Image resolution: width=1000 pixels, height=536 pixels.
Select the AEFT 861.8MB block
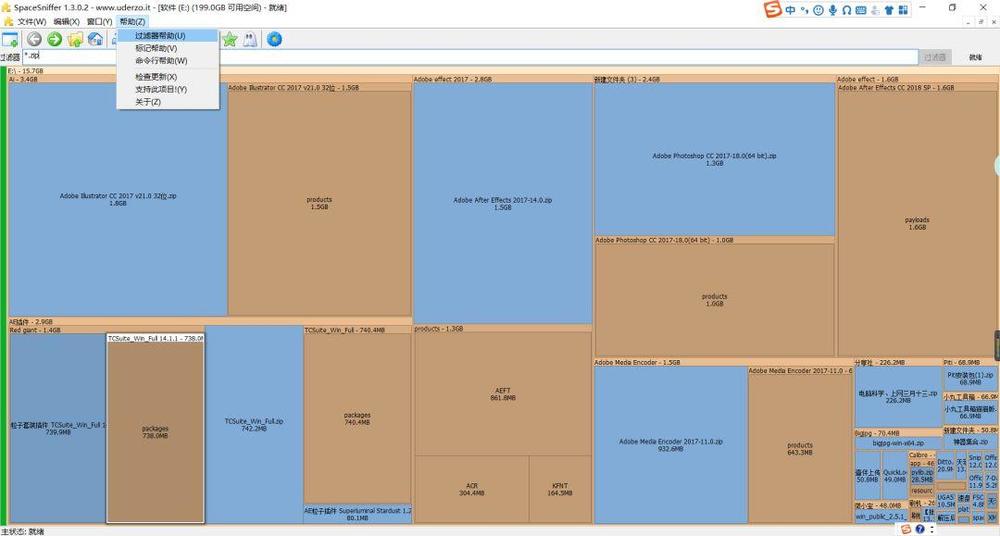pyautogui.click(x=503, y=394)
